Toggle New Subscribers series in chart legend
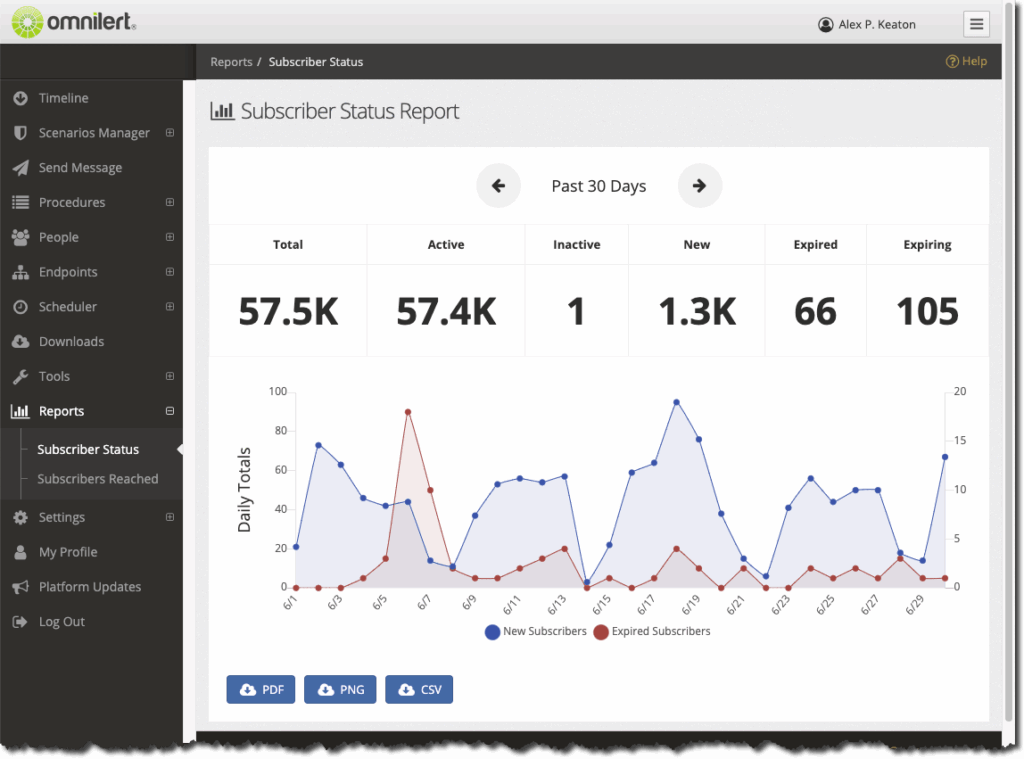 click(535, 632)
